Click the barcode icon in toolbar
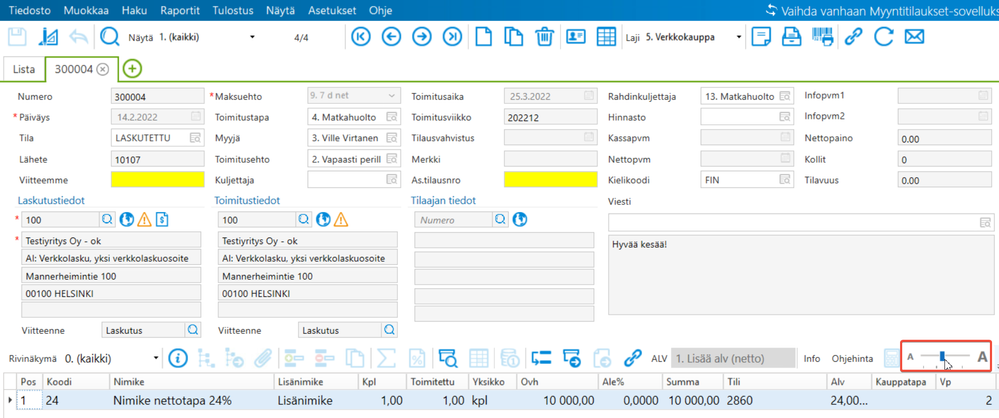Image resolution: width=999 pixels, height=418 pixels. 822,37
